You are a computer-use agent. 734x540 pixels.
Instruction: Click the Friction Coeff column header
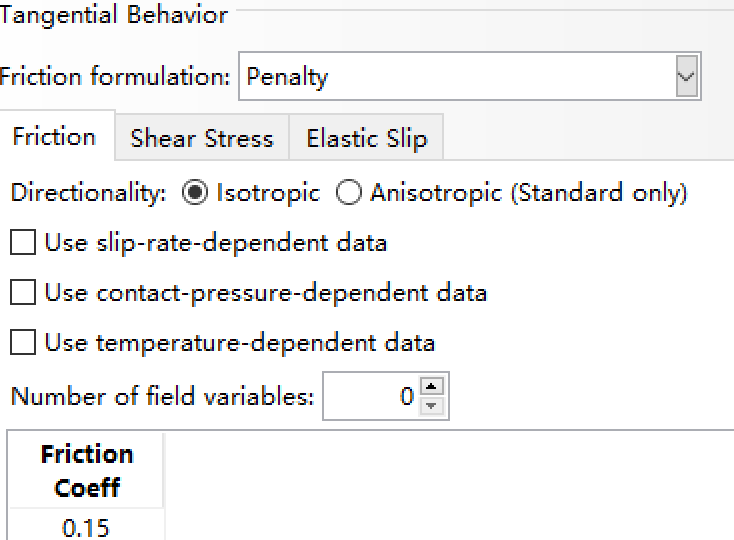(x=86, y=470)
